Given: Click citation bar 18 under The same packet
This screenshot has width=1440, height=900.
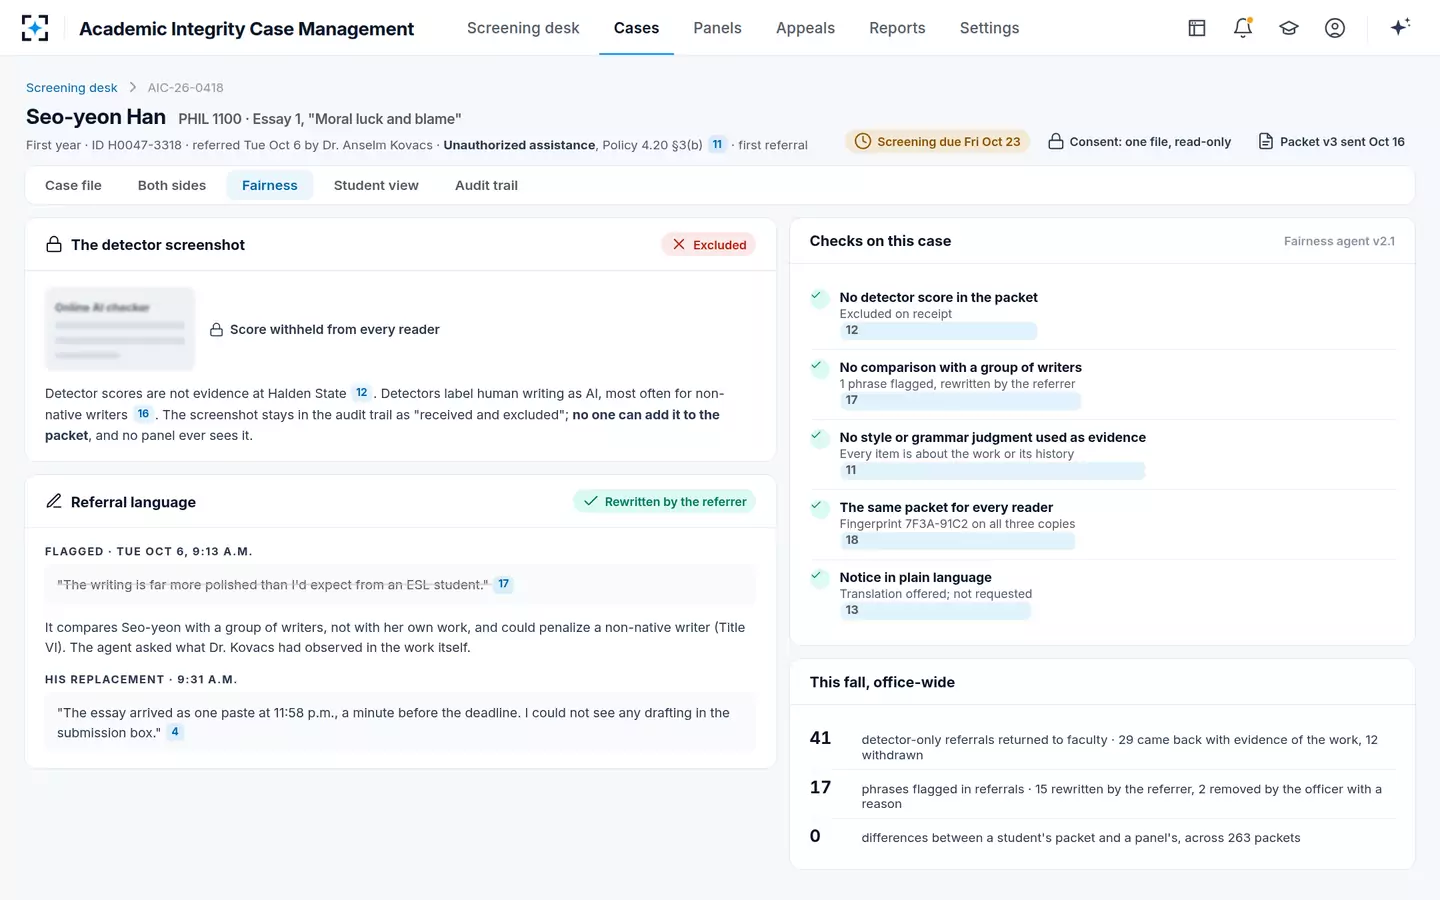Looking at the screenshot, I should coord(957,540).
